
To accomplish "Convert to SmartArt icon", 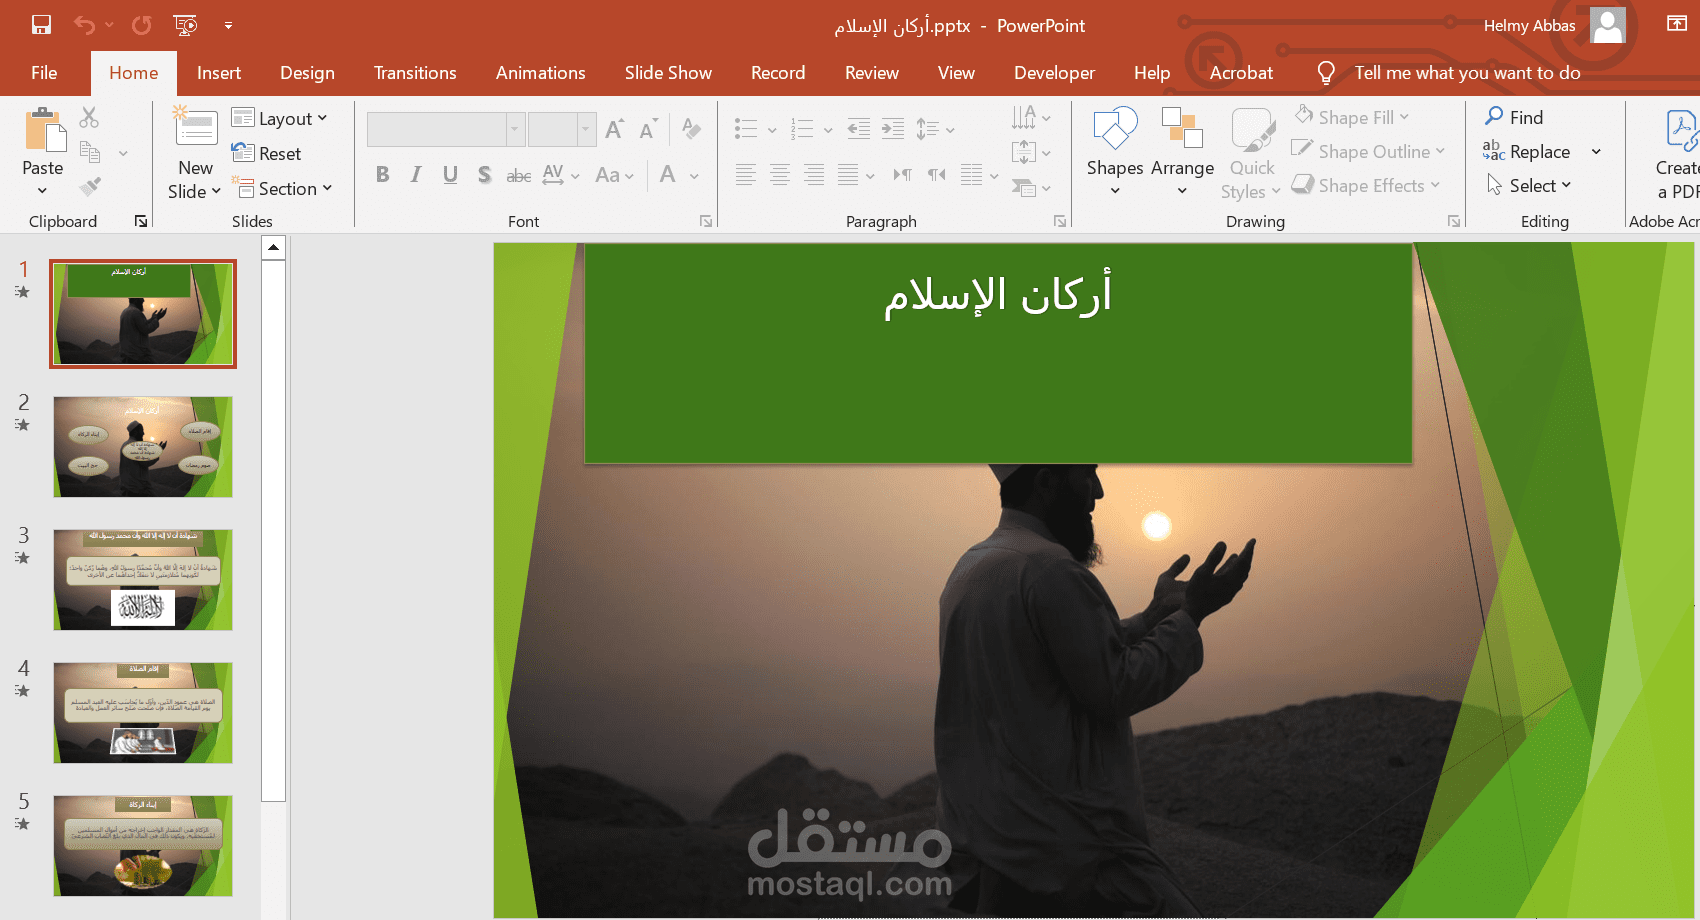I will pyautogui.click(x=1031, y=187).
